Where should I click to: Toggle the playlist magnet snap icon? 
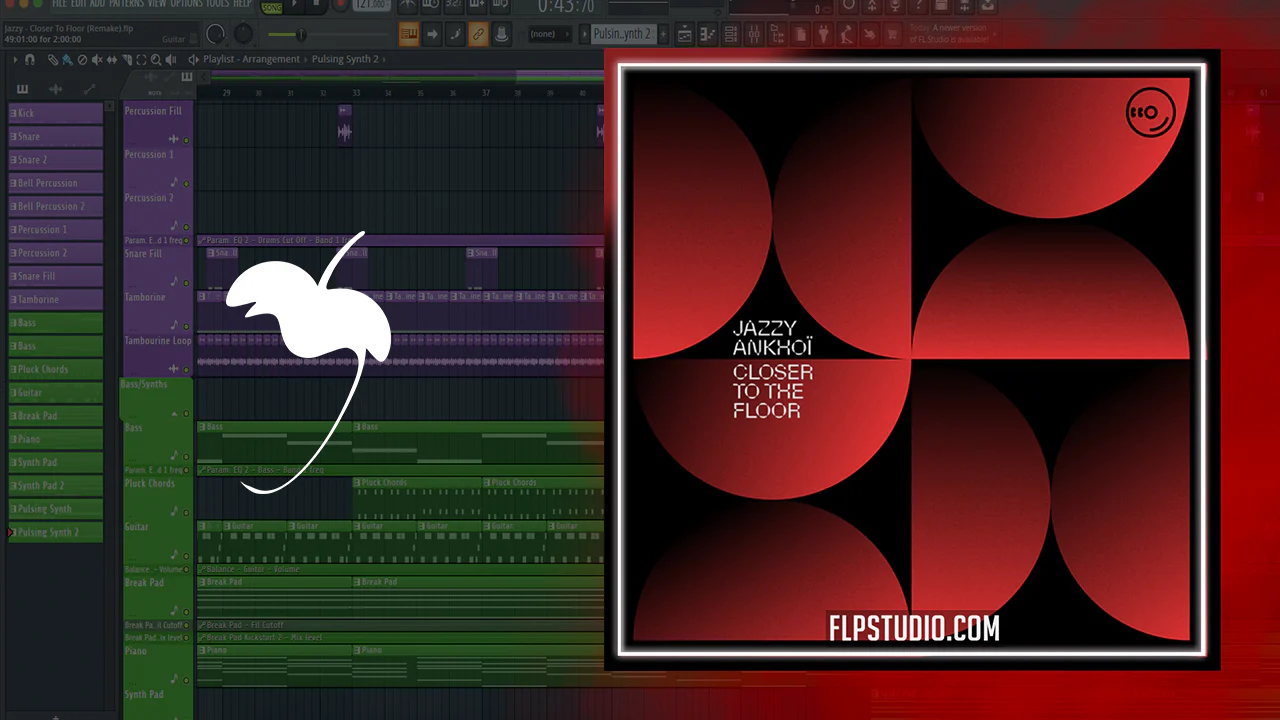pos(30,60)
